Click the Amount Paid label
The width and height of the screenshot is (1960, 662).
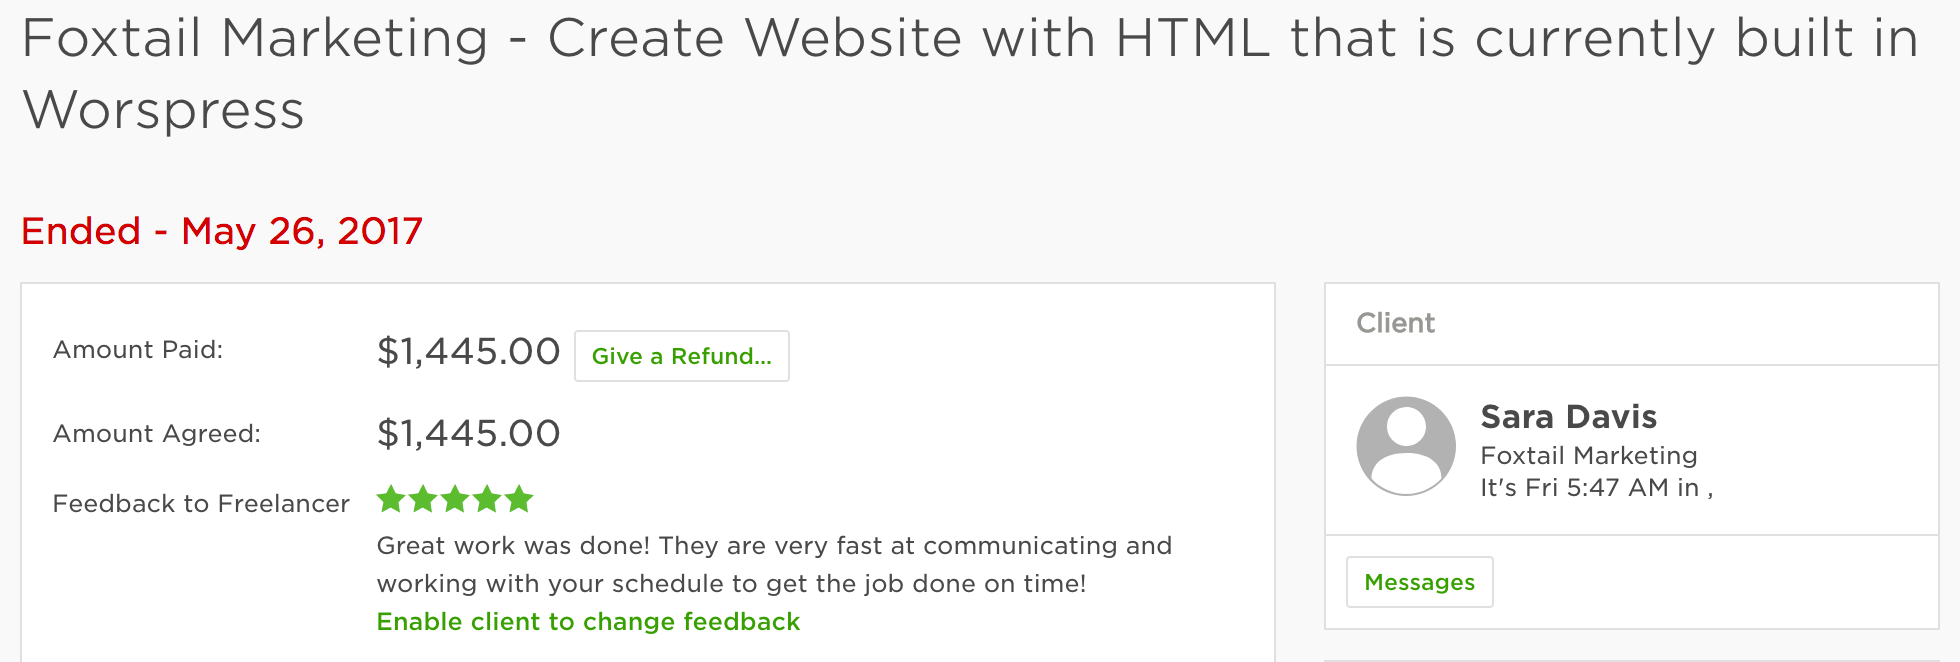pyautogui.click(x=138, y=350)
